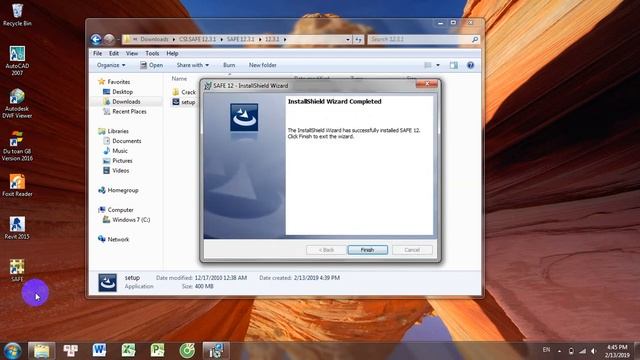Select the setup file in file list

point(184,102)
